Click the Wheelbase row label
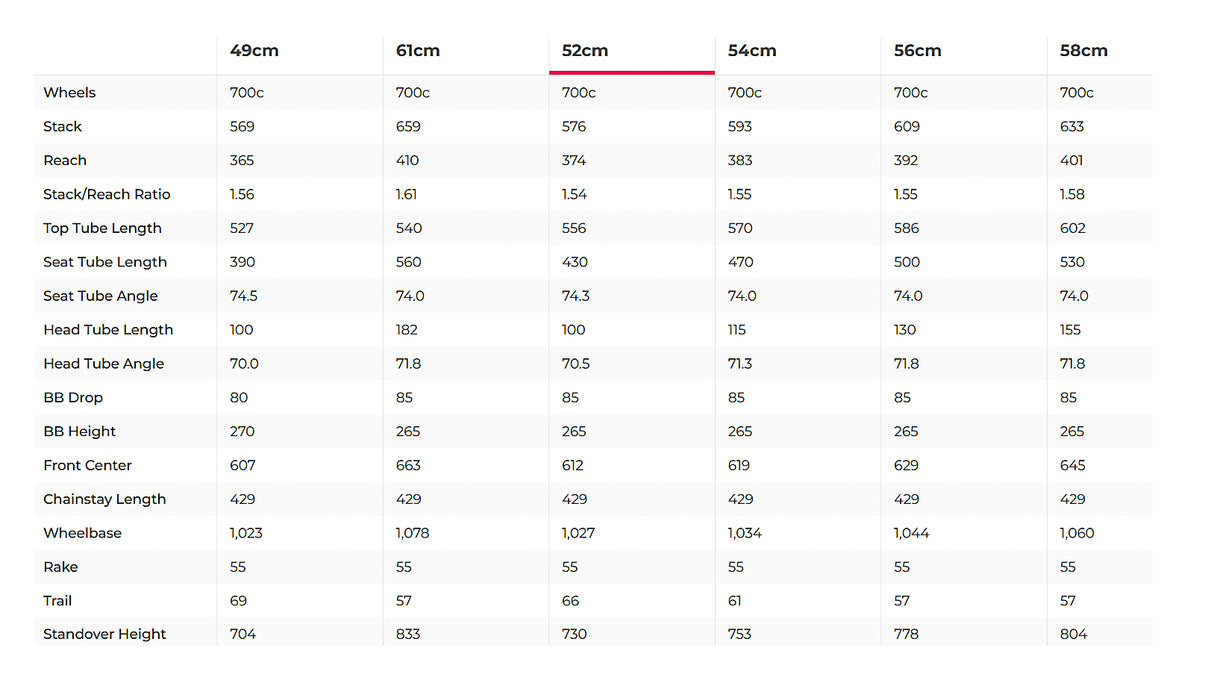This screenshot has width=1214, height=683. point(82,533)
